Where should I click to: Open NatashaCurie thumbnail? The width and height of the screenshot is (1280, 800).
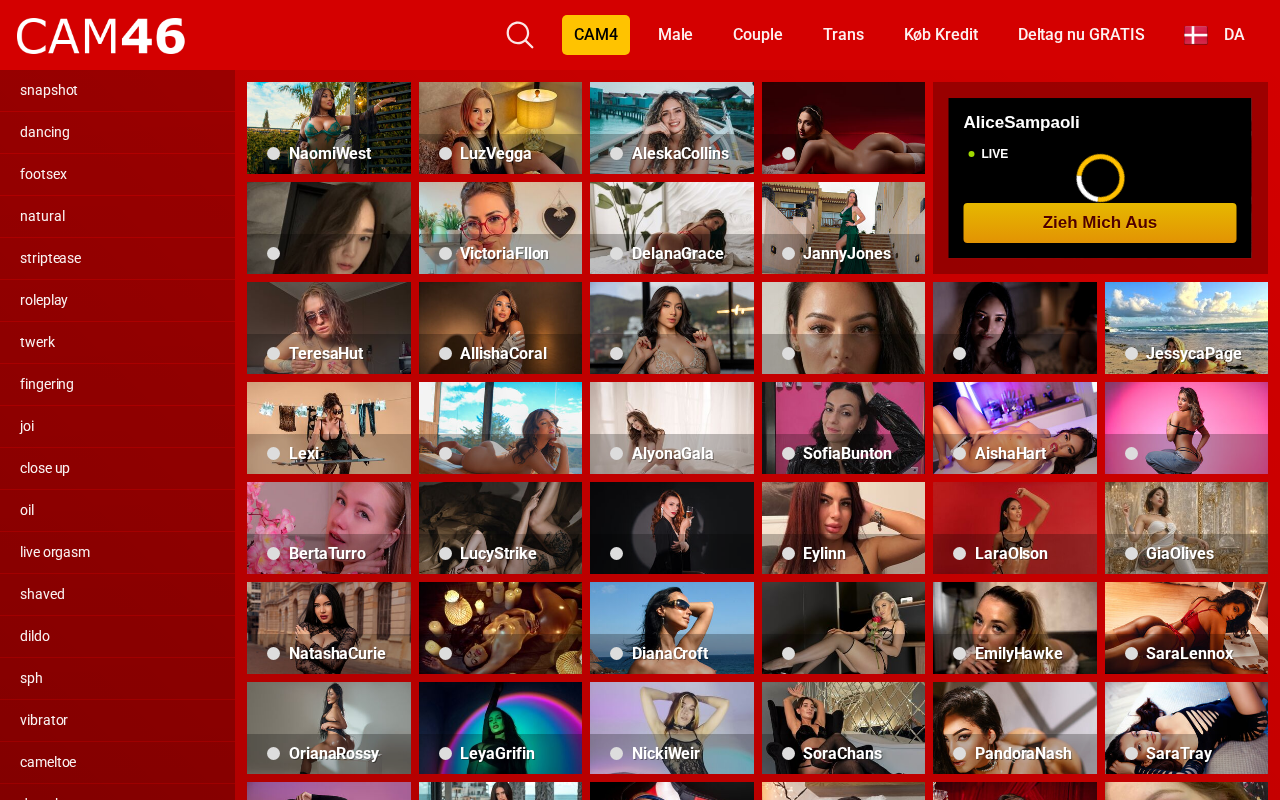click(329, 628)
